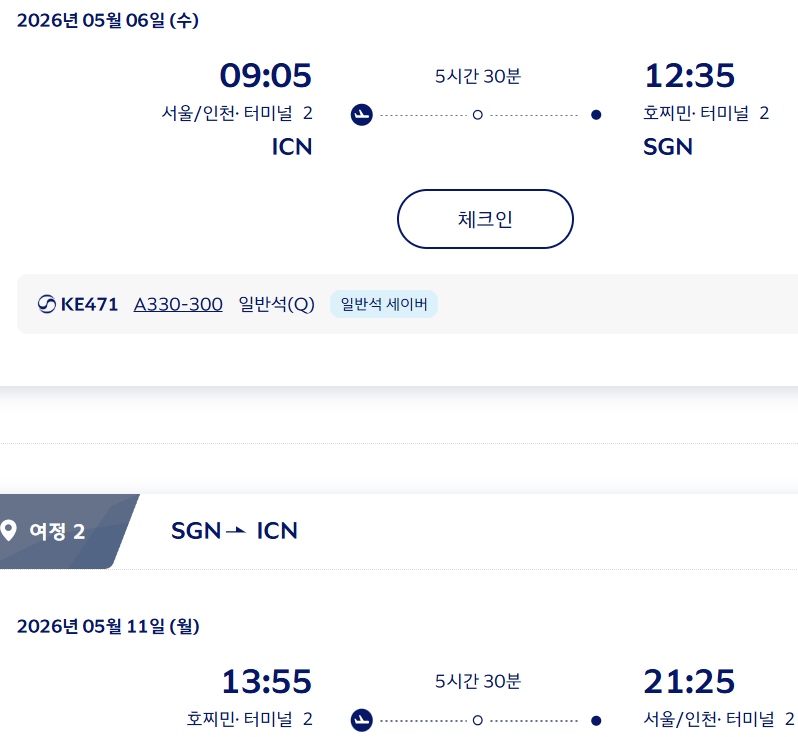Image resolution: width=798 pixels, height=737 pixels.
Task: Click the 일반석(Q) cabin class label
Action: tap(276, 304)
